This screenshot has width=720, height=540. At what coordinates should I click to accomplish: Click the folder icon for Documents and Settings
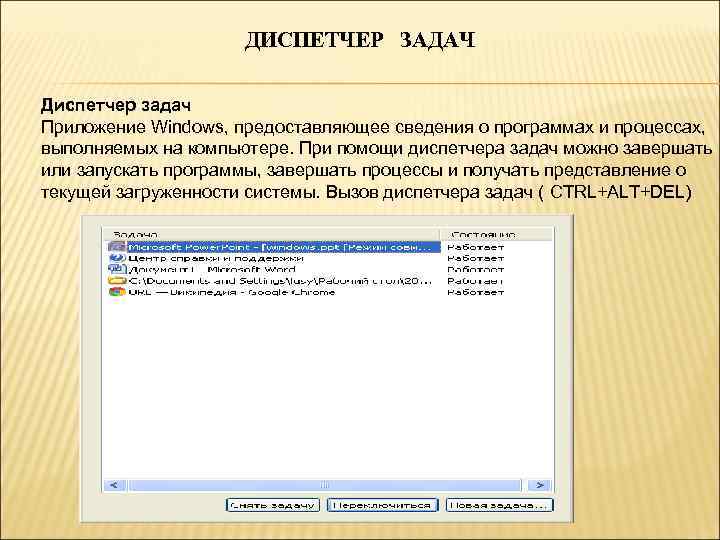(117, 280)
